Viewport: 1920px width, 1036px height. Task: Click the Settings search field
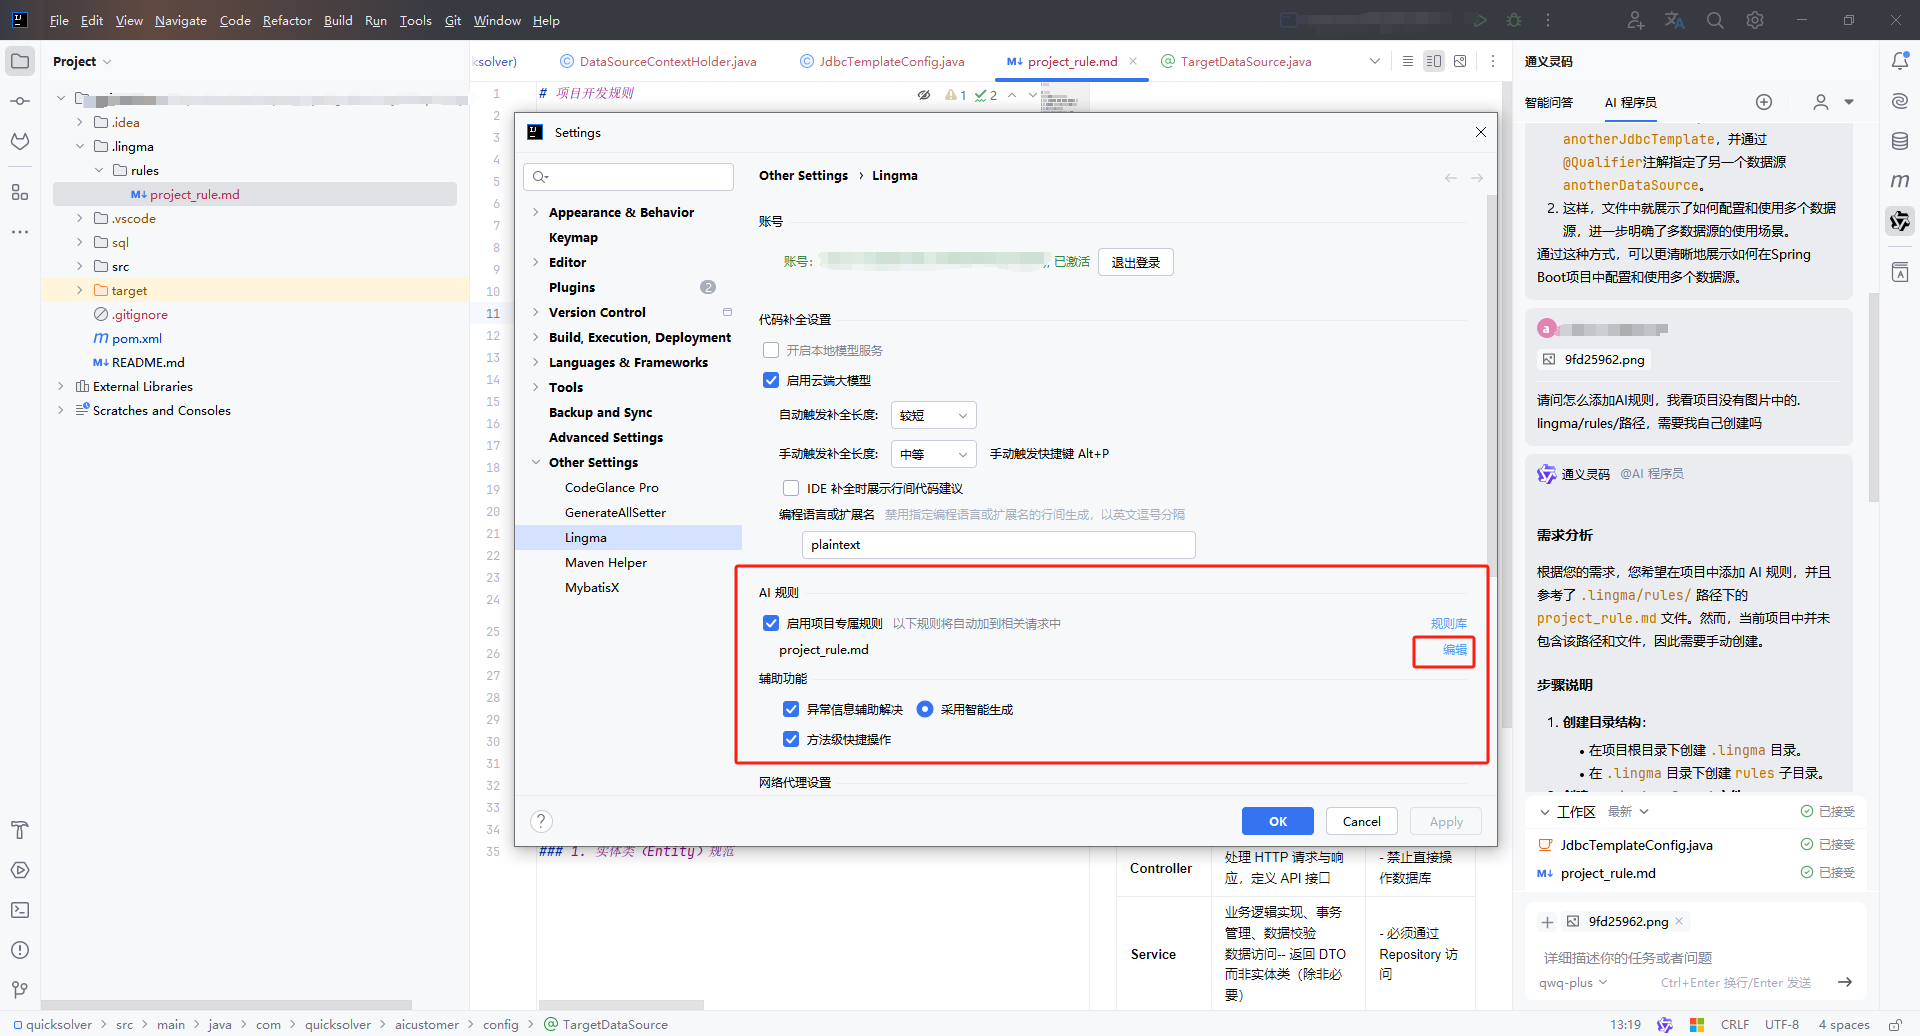(x=629, y=177)
